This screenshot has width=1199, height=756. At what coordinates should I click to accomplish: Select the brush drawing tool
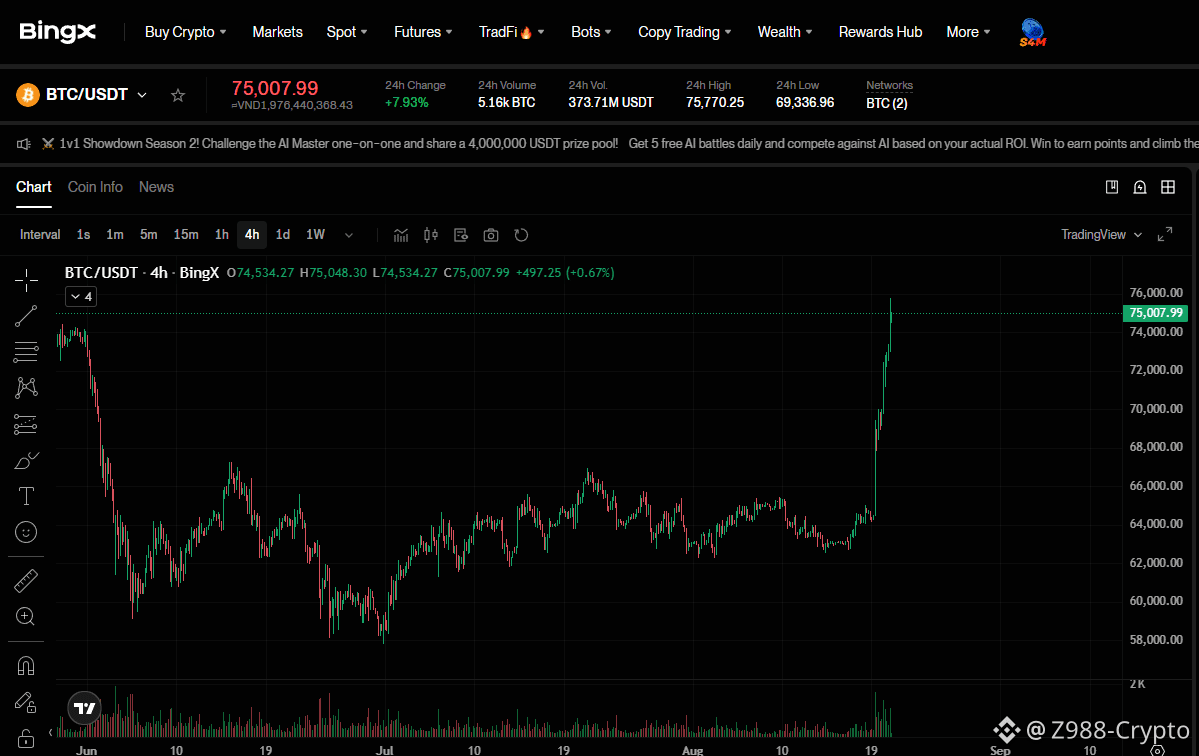coord(26,460)
